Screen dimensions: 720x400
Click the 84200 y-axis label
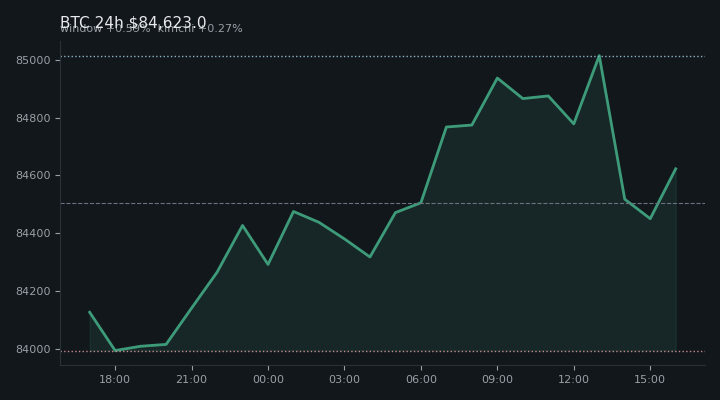point(33,292)
